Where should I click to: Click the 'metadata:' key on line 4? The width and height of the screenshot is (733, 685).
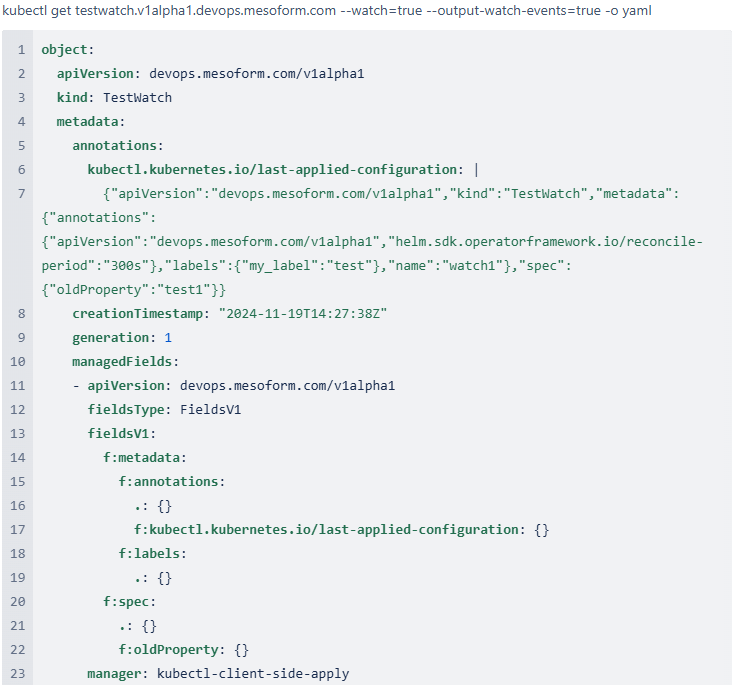[91, 122]
